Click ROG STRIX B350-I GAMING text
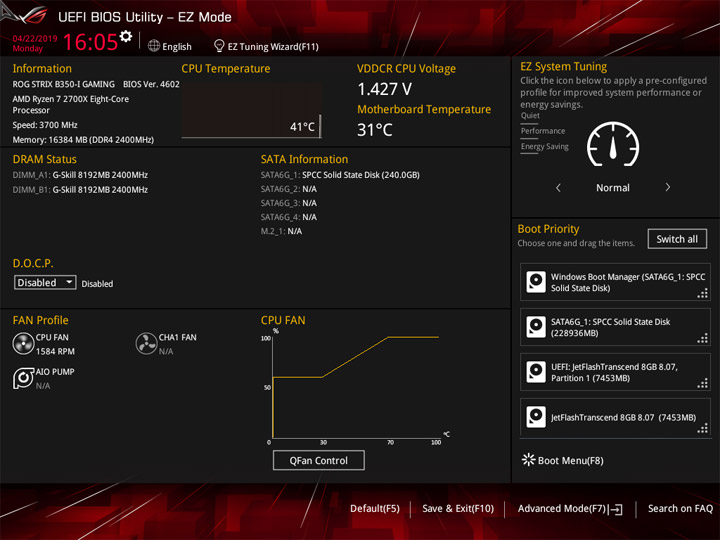Screen dimensions: 720x540 coord(63,84)
